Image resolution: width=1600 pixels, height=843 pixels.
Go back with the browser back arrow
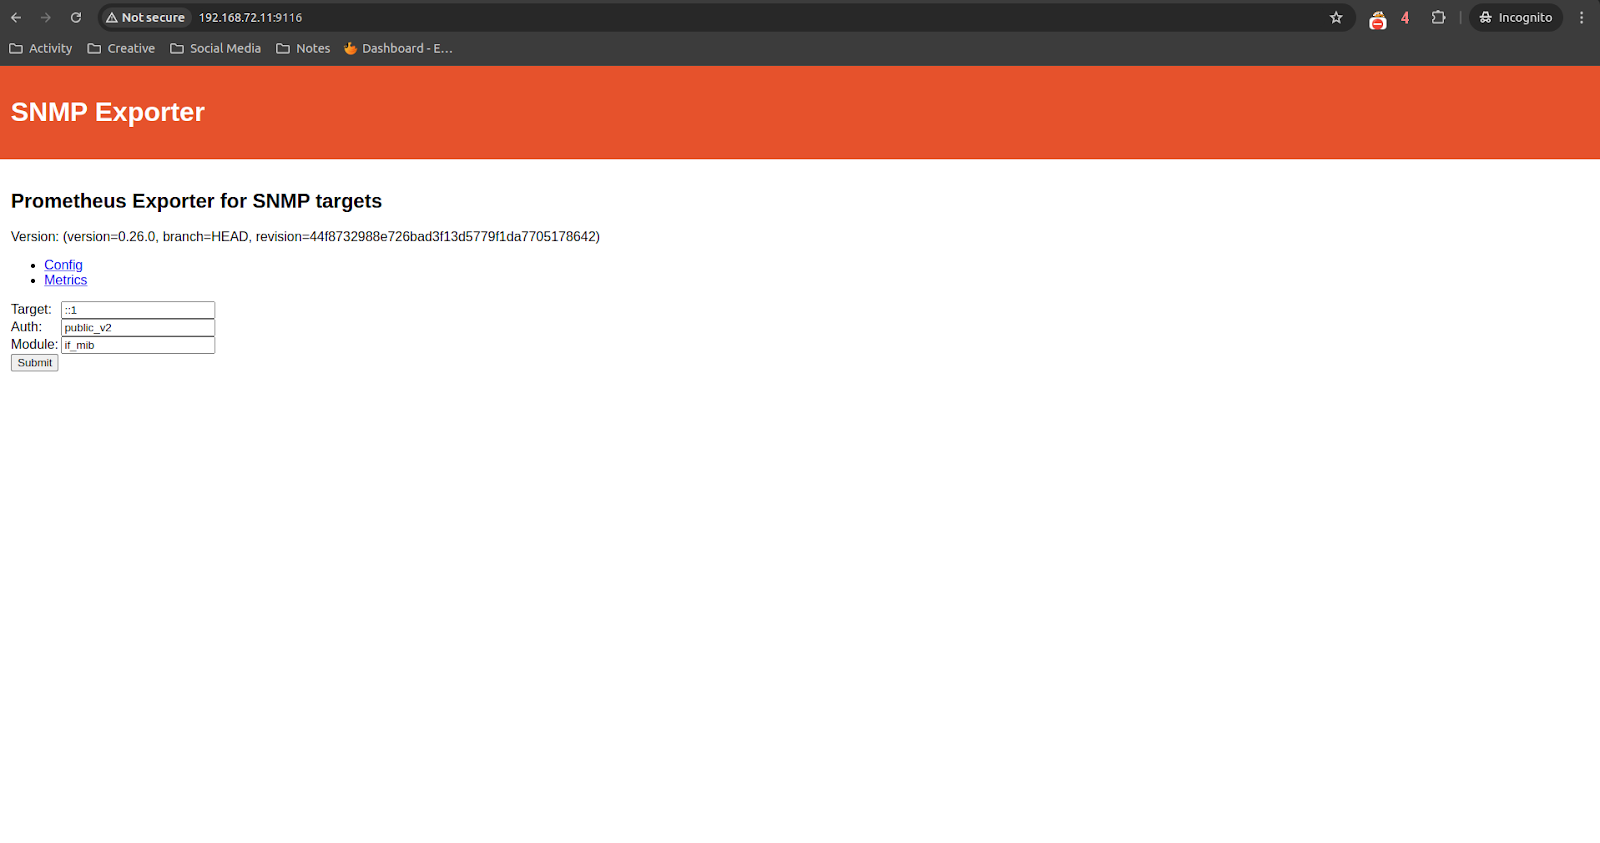[x=16, y=17]
